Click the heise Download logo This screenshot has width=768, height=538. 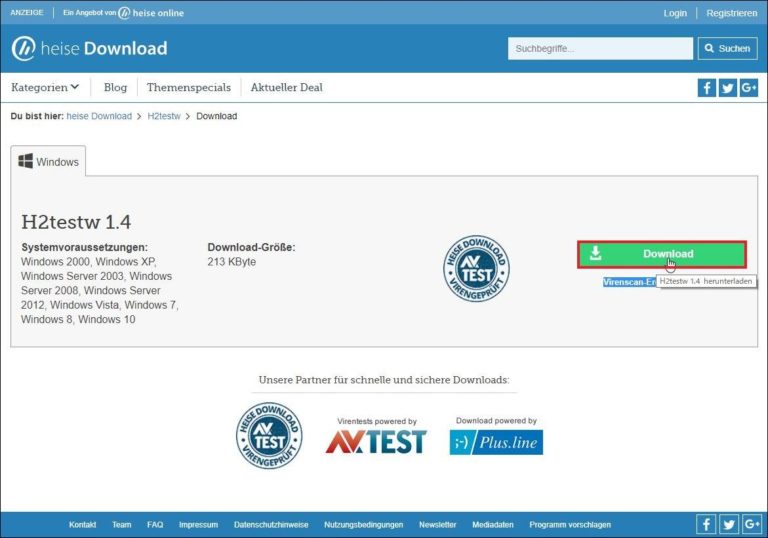[x=89, y=49]
